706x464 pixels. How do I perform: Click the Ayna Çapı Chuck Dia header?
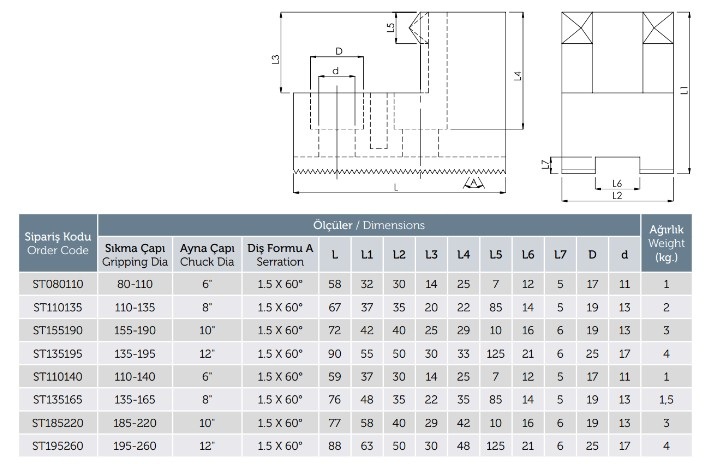click(207, 255)
